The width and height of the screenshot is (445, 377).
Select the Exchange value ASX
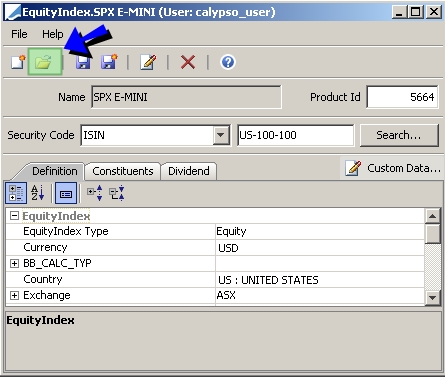point(320,295)
